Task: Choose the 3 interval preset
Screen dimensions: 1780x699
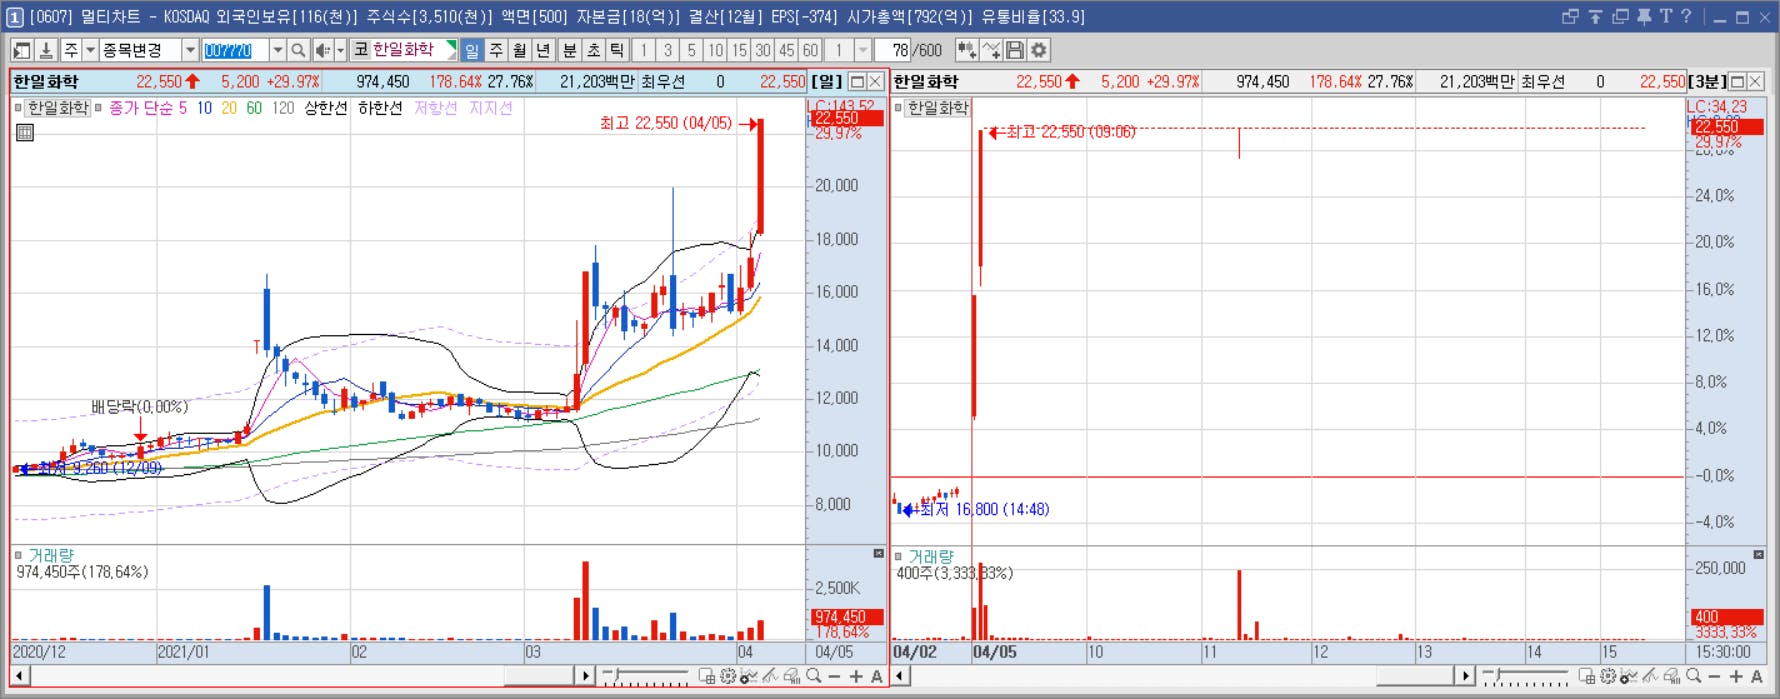Action: [x=667, y=50]
